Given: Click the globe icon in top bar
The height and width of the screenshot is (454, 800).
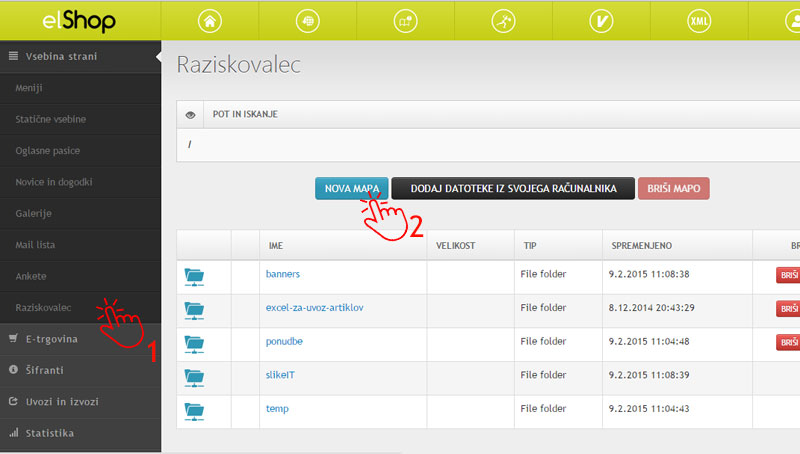Looking at the screenshot, I should click(x=308, y=21).
